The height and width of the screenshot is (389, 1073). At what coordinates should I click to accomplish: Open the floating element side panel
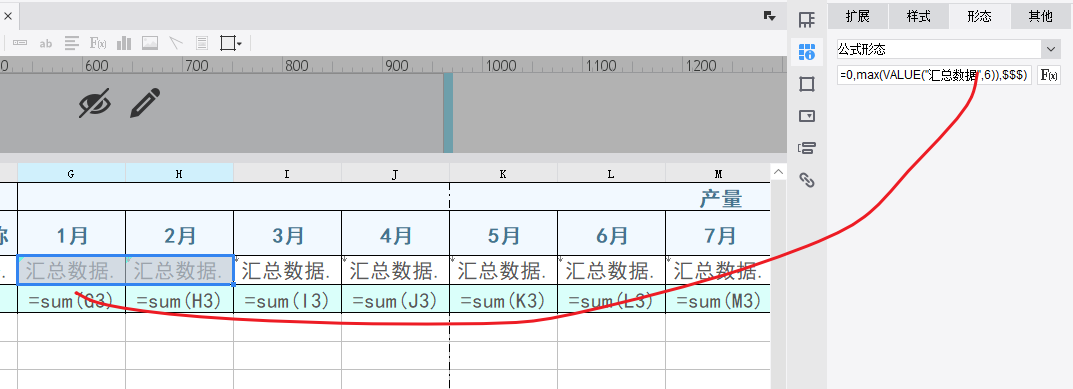tap(807, 84)
